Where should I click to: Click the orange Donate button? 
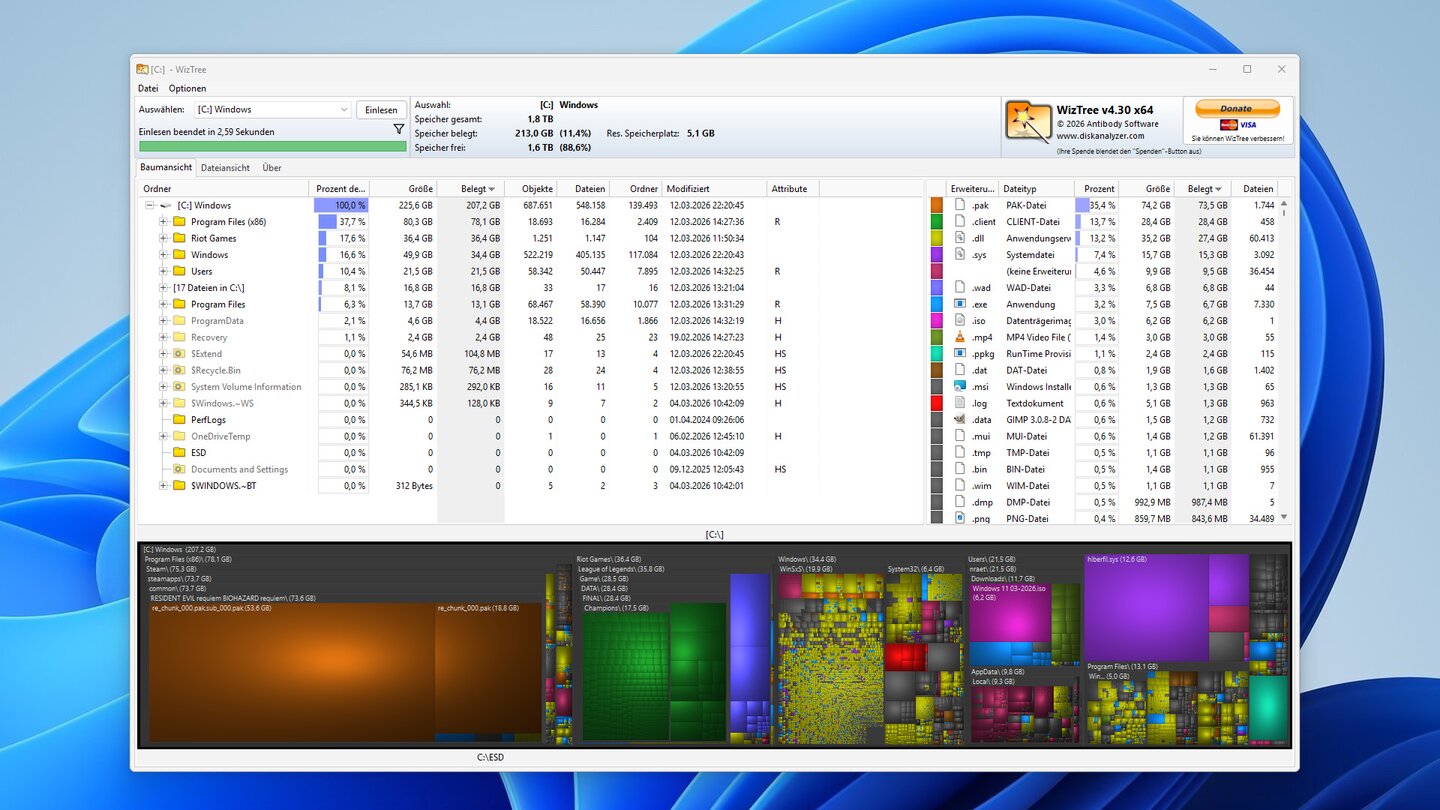(x=1236, y=108)
